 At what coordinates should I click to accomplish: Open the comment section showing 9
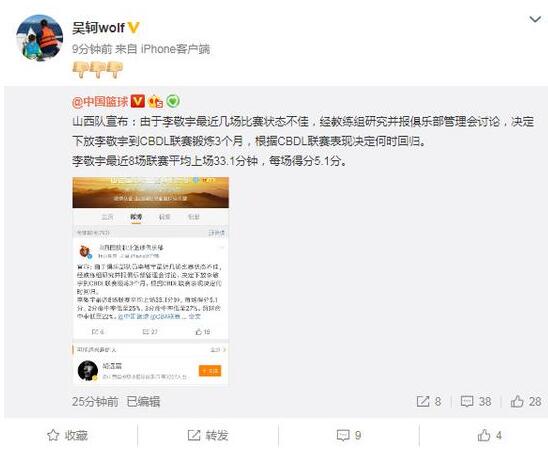coord(349,435)
